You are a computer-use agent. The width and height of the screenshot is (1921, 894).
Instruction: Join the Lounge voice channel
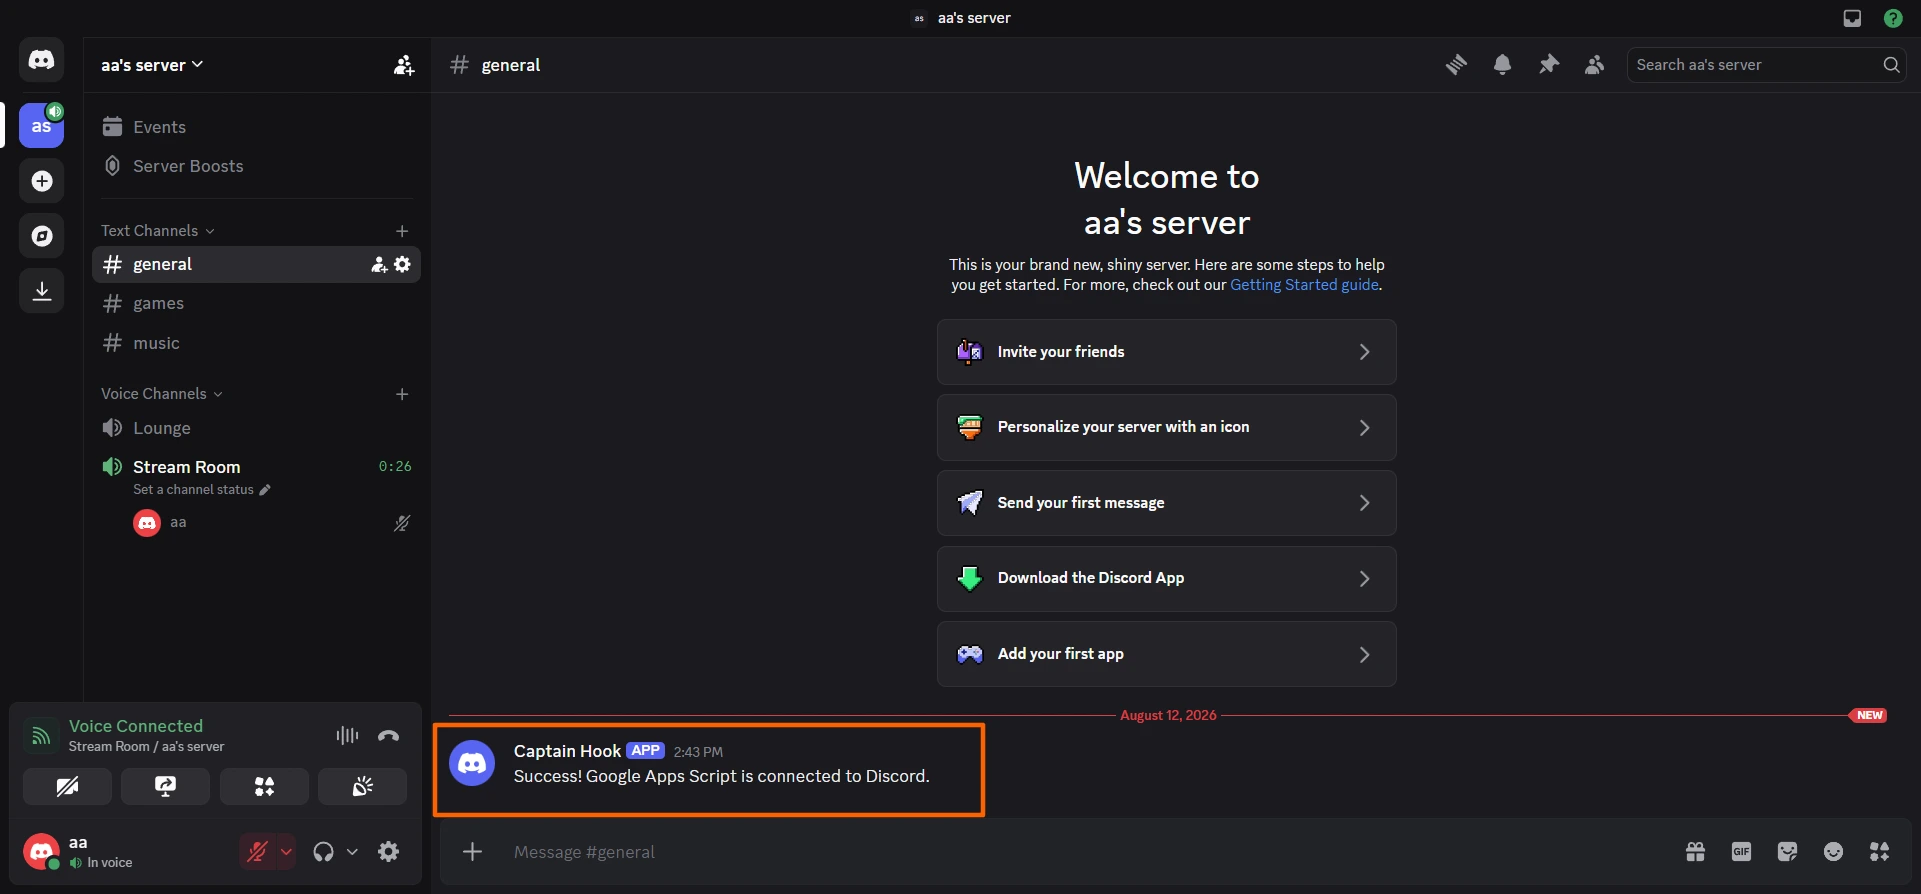(x=256, y=428)
